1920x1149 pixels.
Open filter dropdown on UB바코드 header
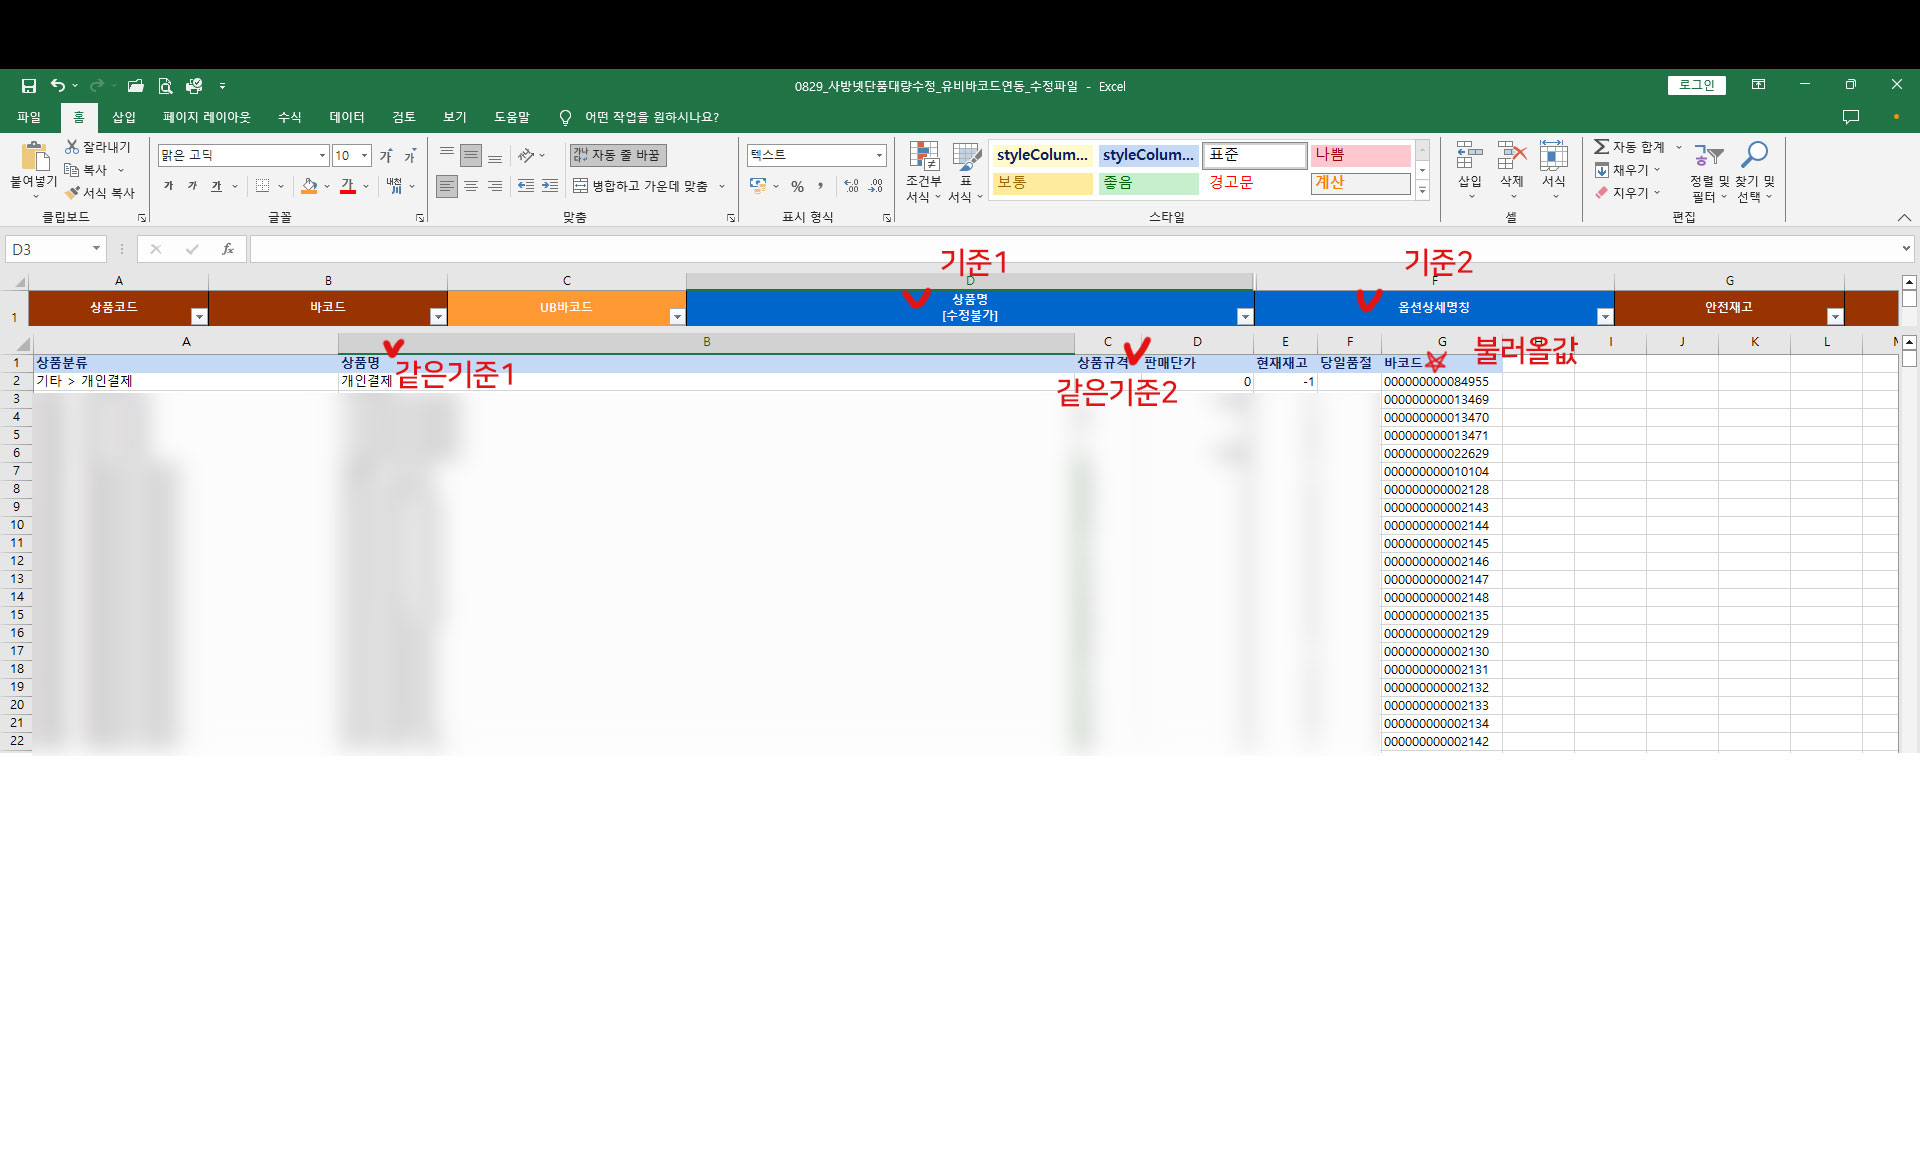[x=677, y=317]
